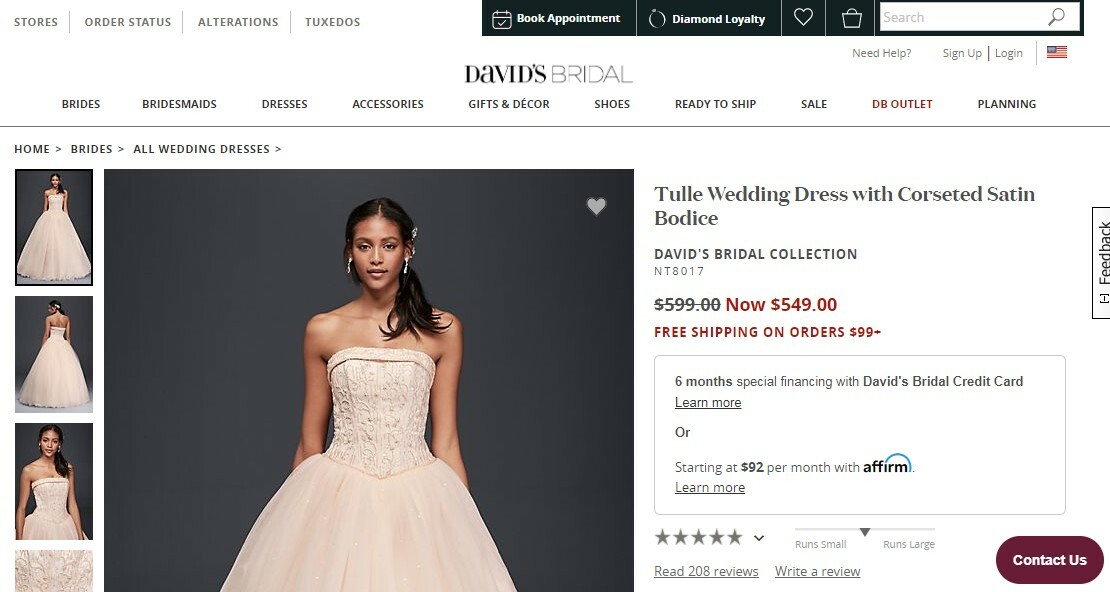
Task: Click the Book Appointment calendar icon
Action: (x=502, y=18)
